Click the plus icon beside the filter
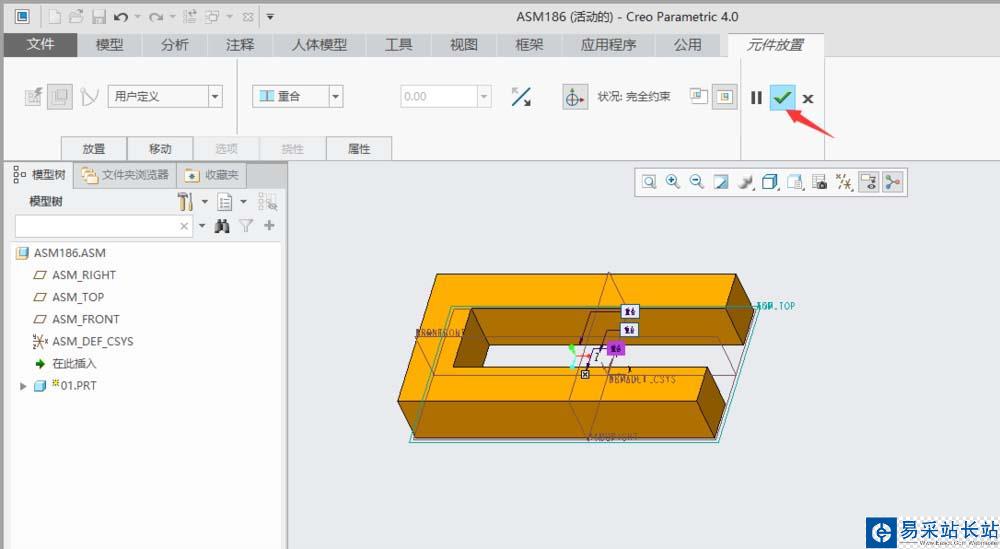The image size is (1000, 549). [269, 225]
